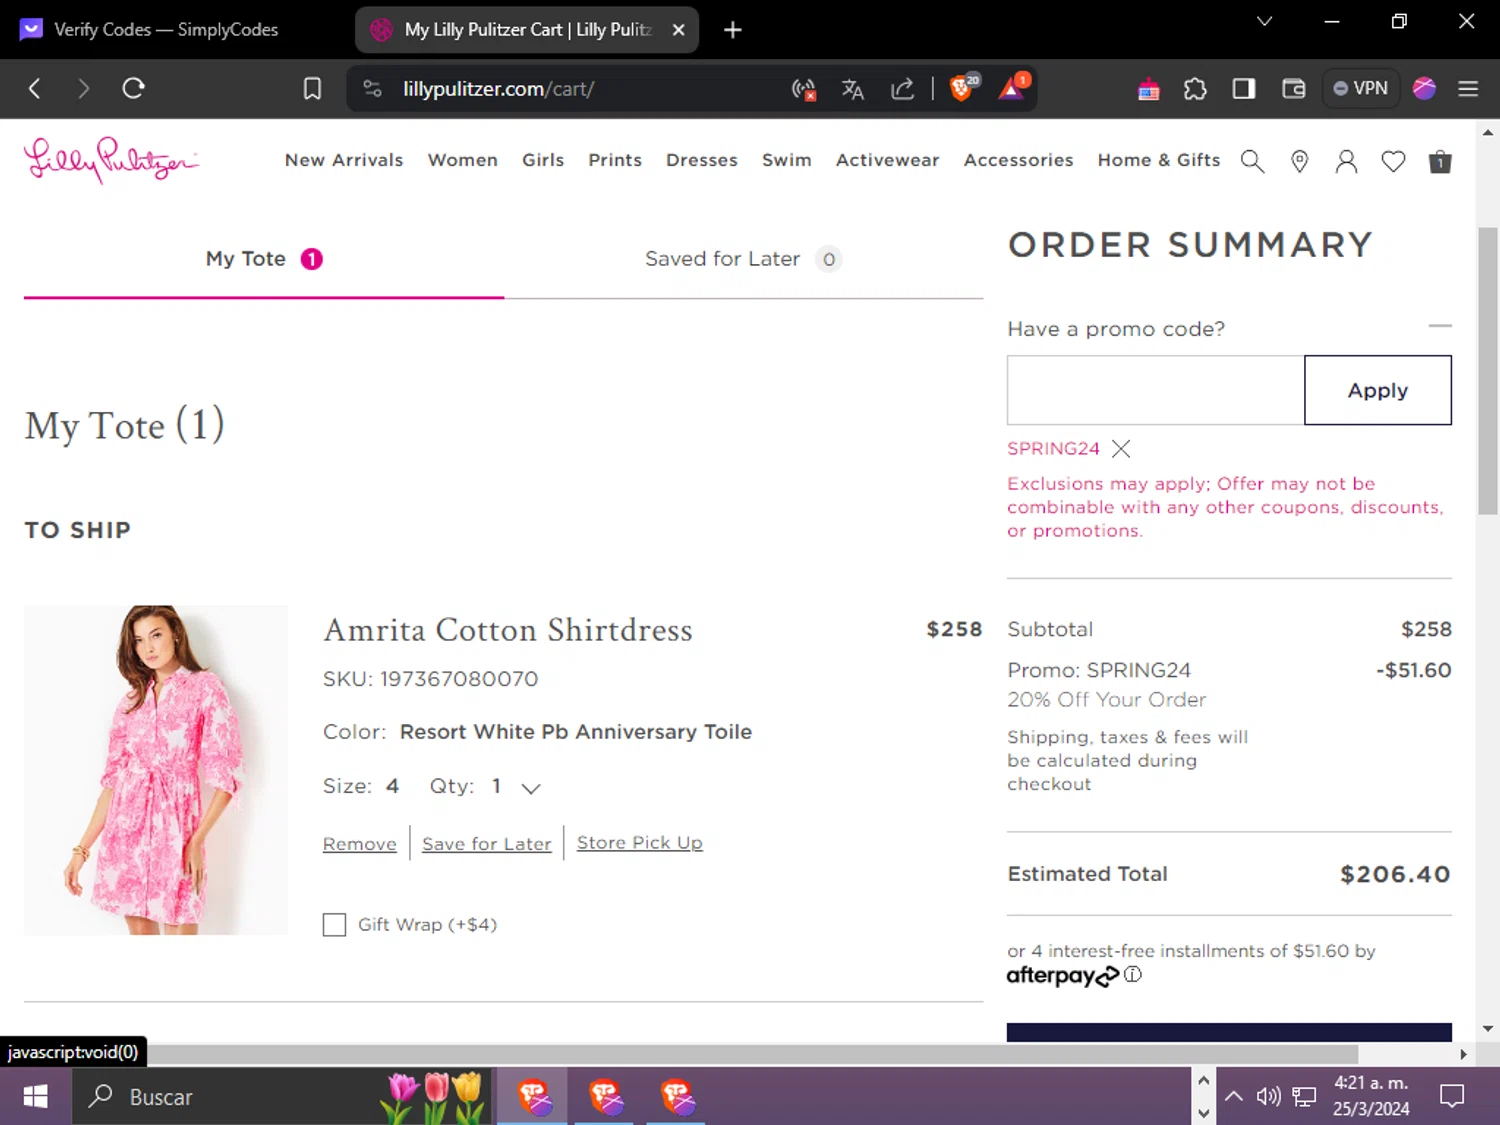Switch to Verify Codes SimplyCodes tab
Screen dimensions: 1500x1125
coord(166,30)
